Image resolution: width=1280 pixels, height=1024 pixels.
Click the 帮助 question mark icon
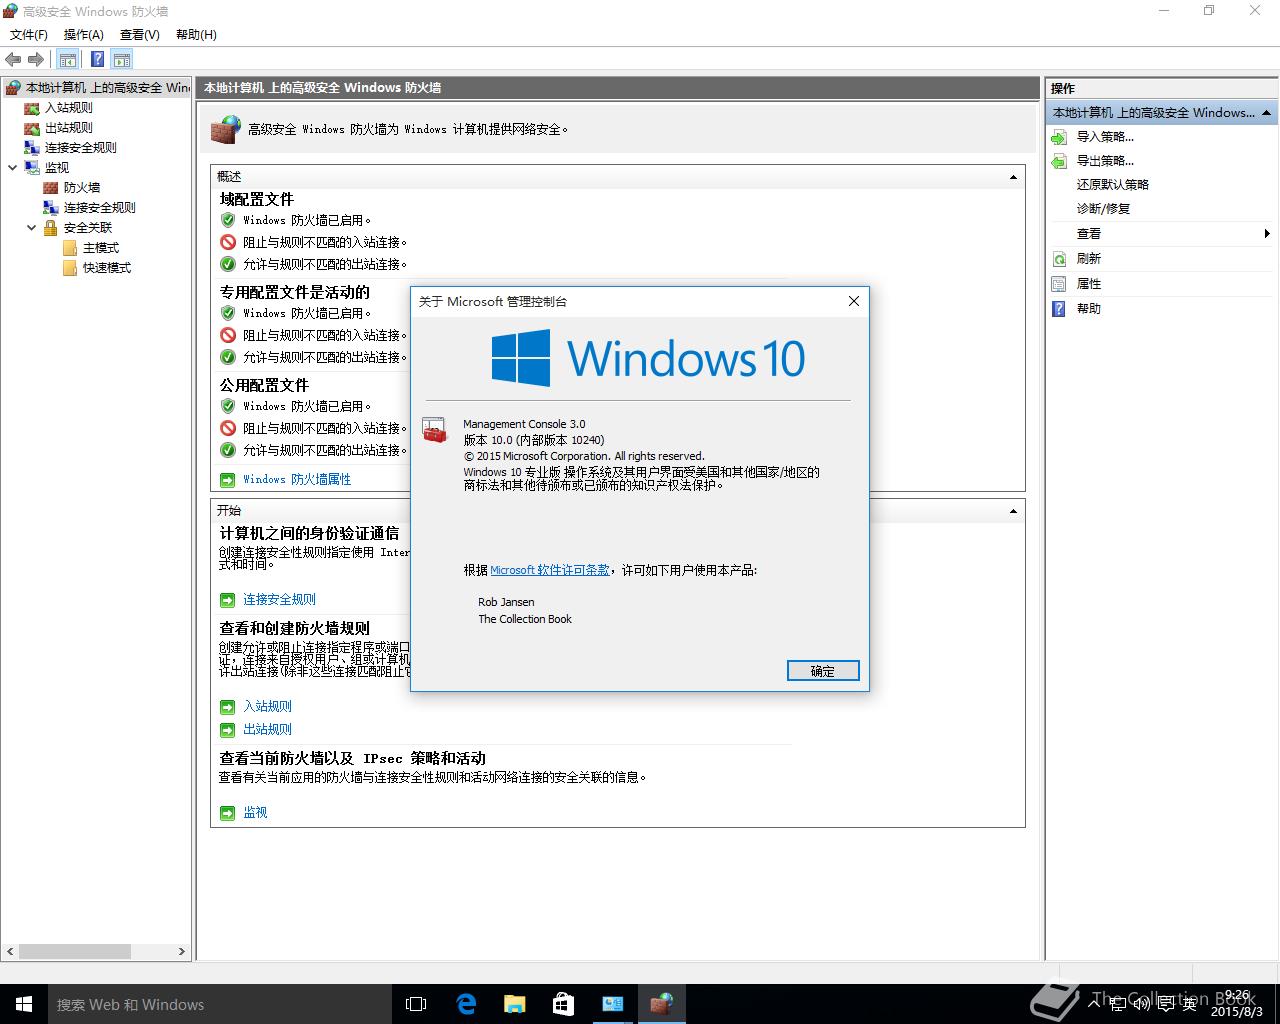pos(1059,309)
